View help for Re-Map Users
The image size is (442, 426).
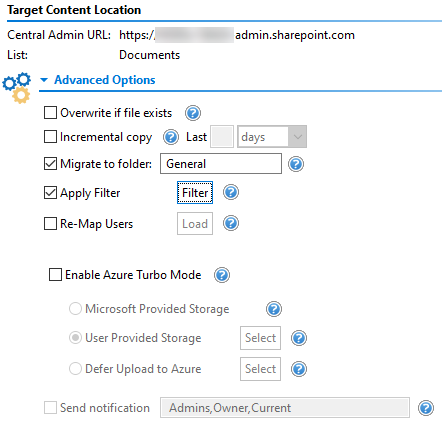coord(231,223)
